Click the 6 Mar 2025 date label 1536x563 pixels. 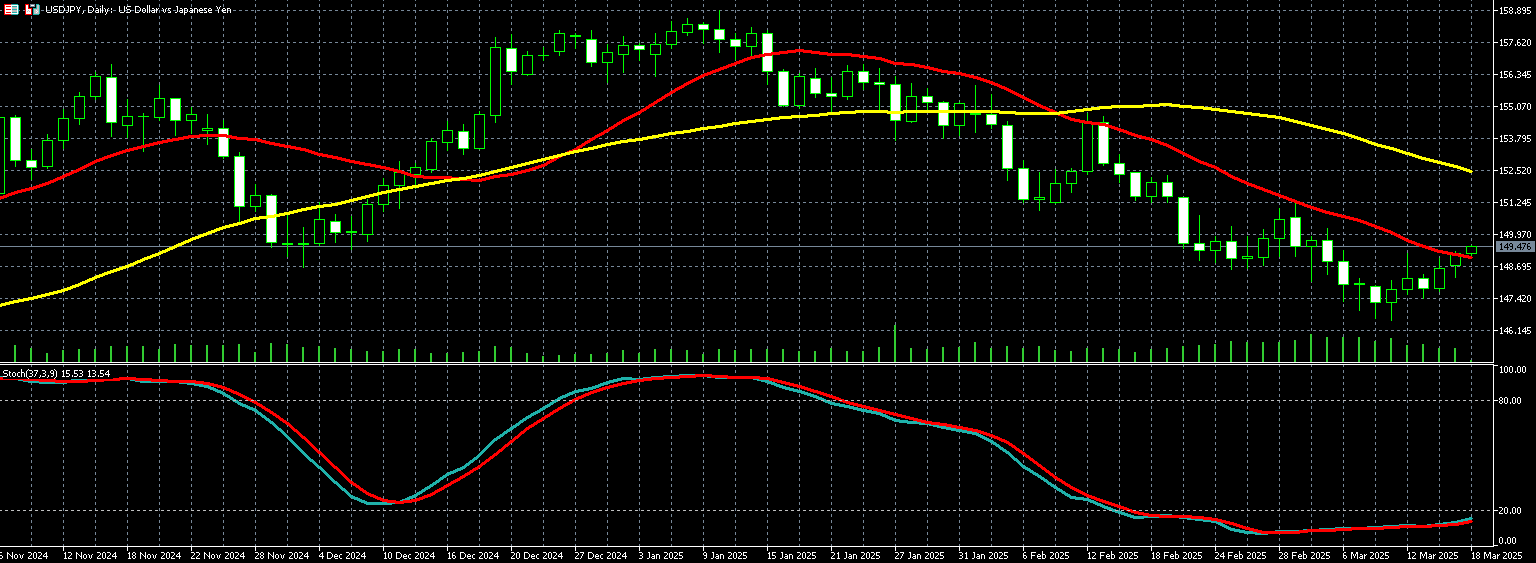pos(1367,555)
